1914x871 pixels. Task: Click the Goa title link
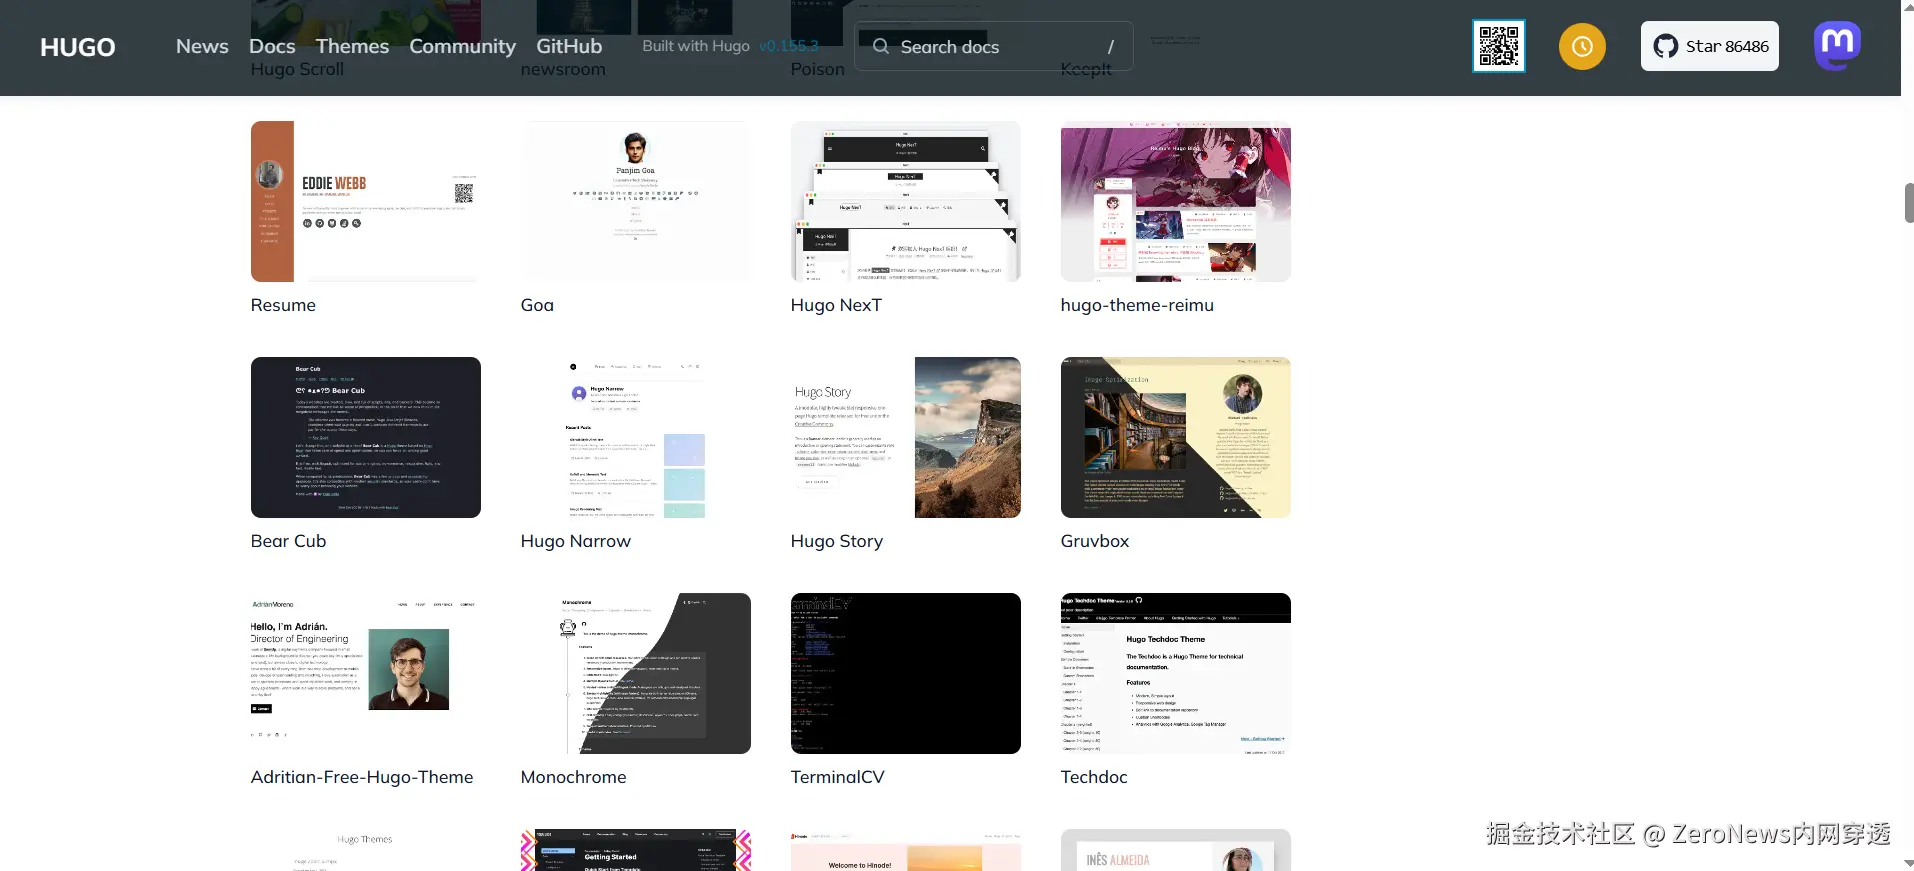(x=537, y=305)
